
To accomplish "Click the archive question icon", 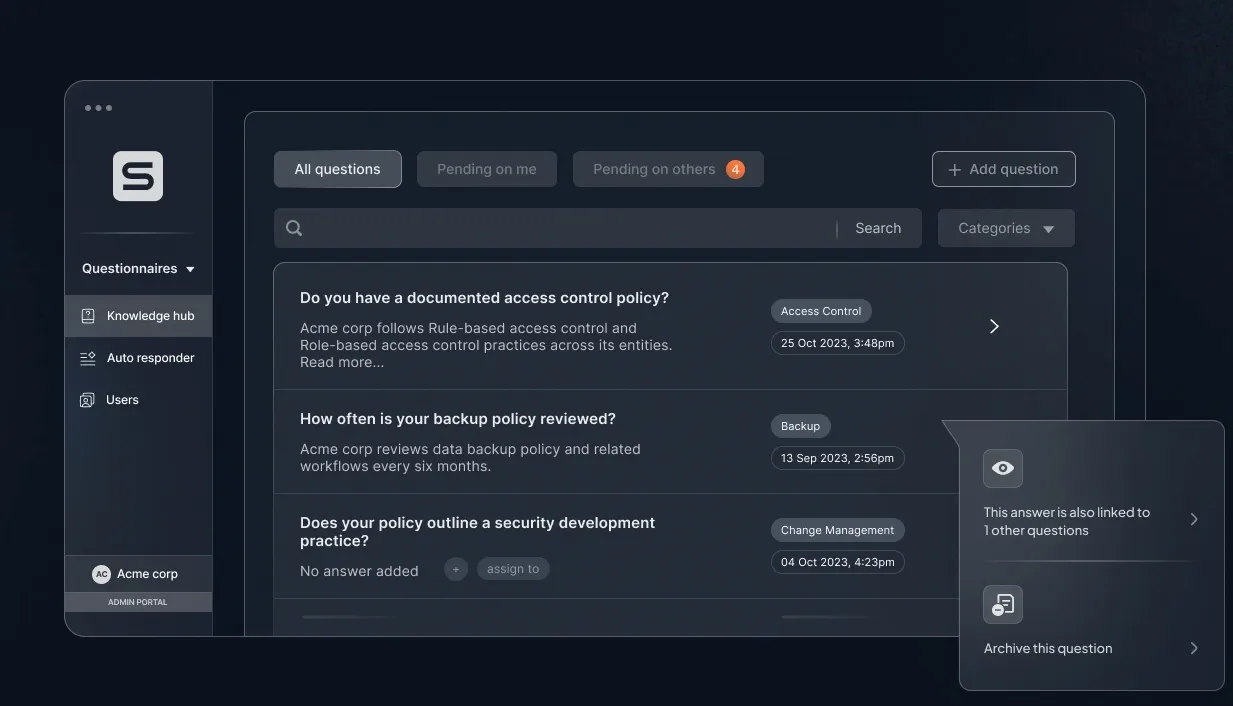I will click(1002, 604).
